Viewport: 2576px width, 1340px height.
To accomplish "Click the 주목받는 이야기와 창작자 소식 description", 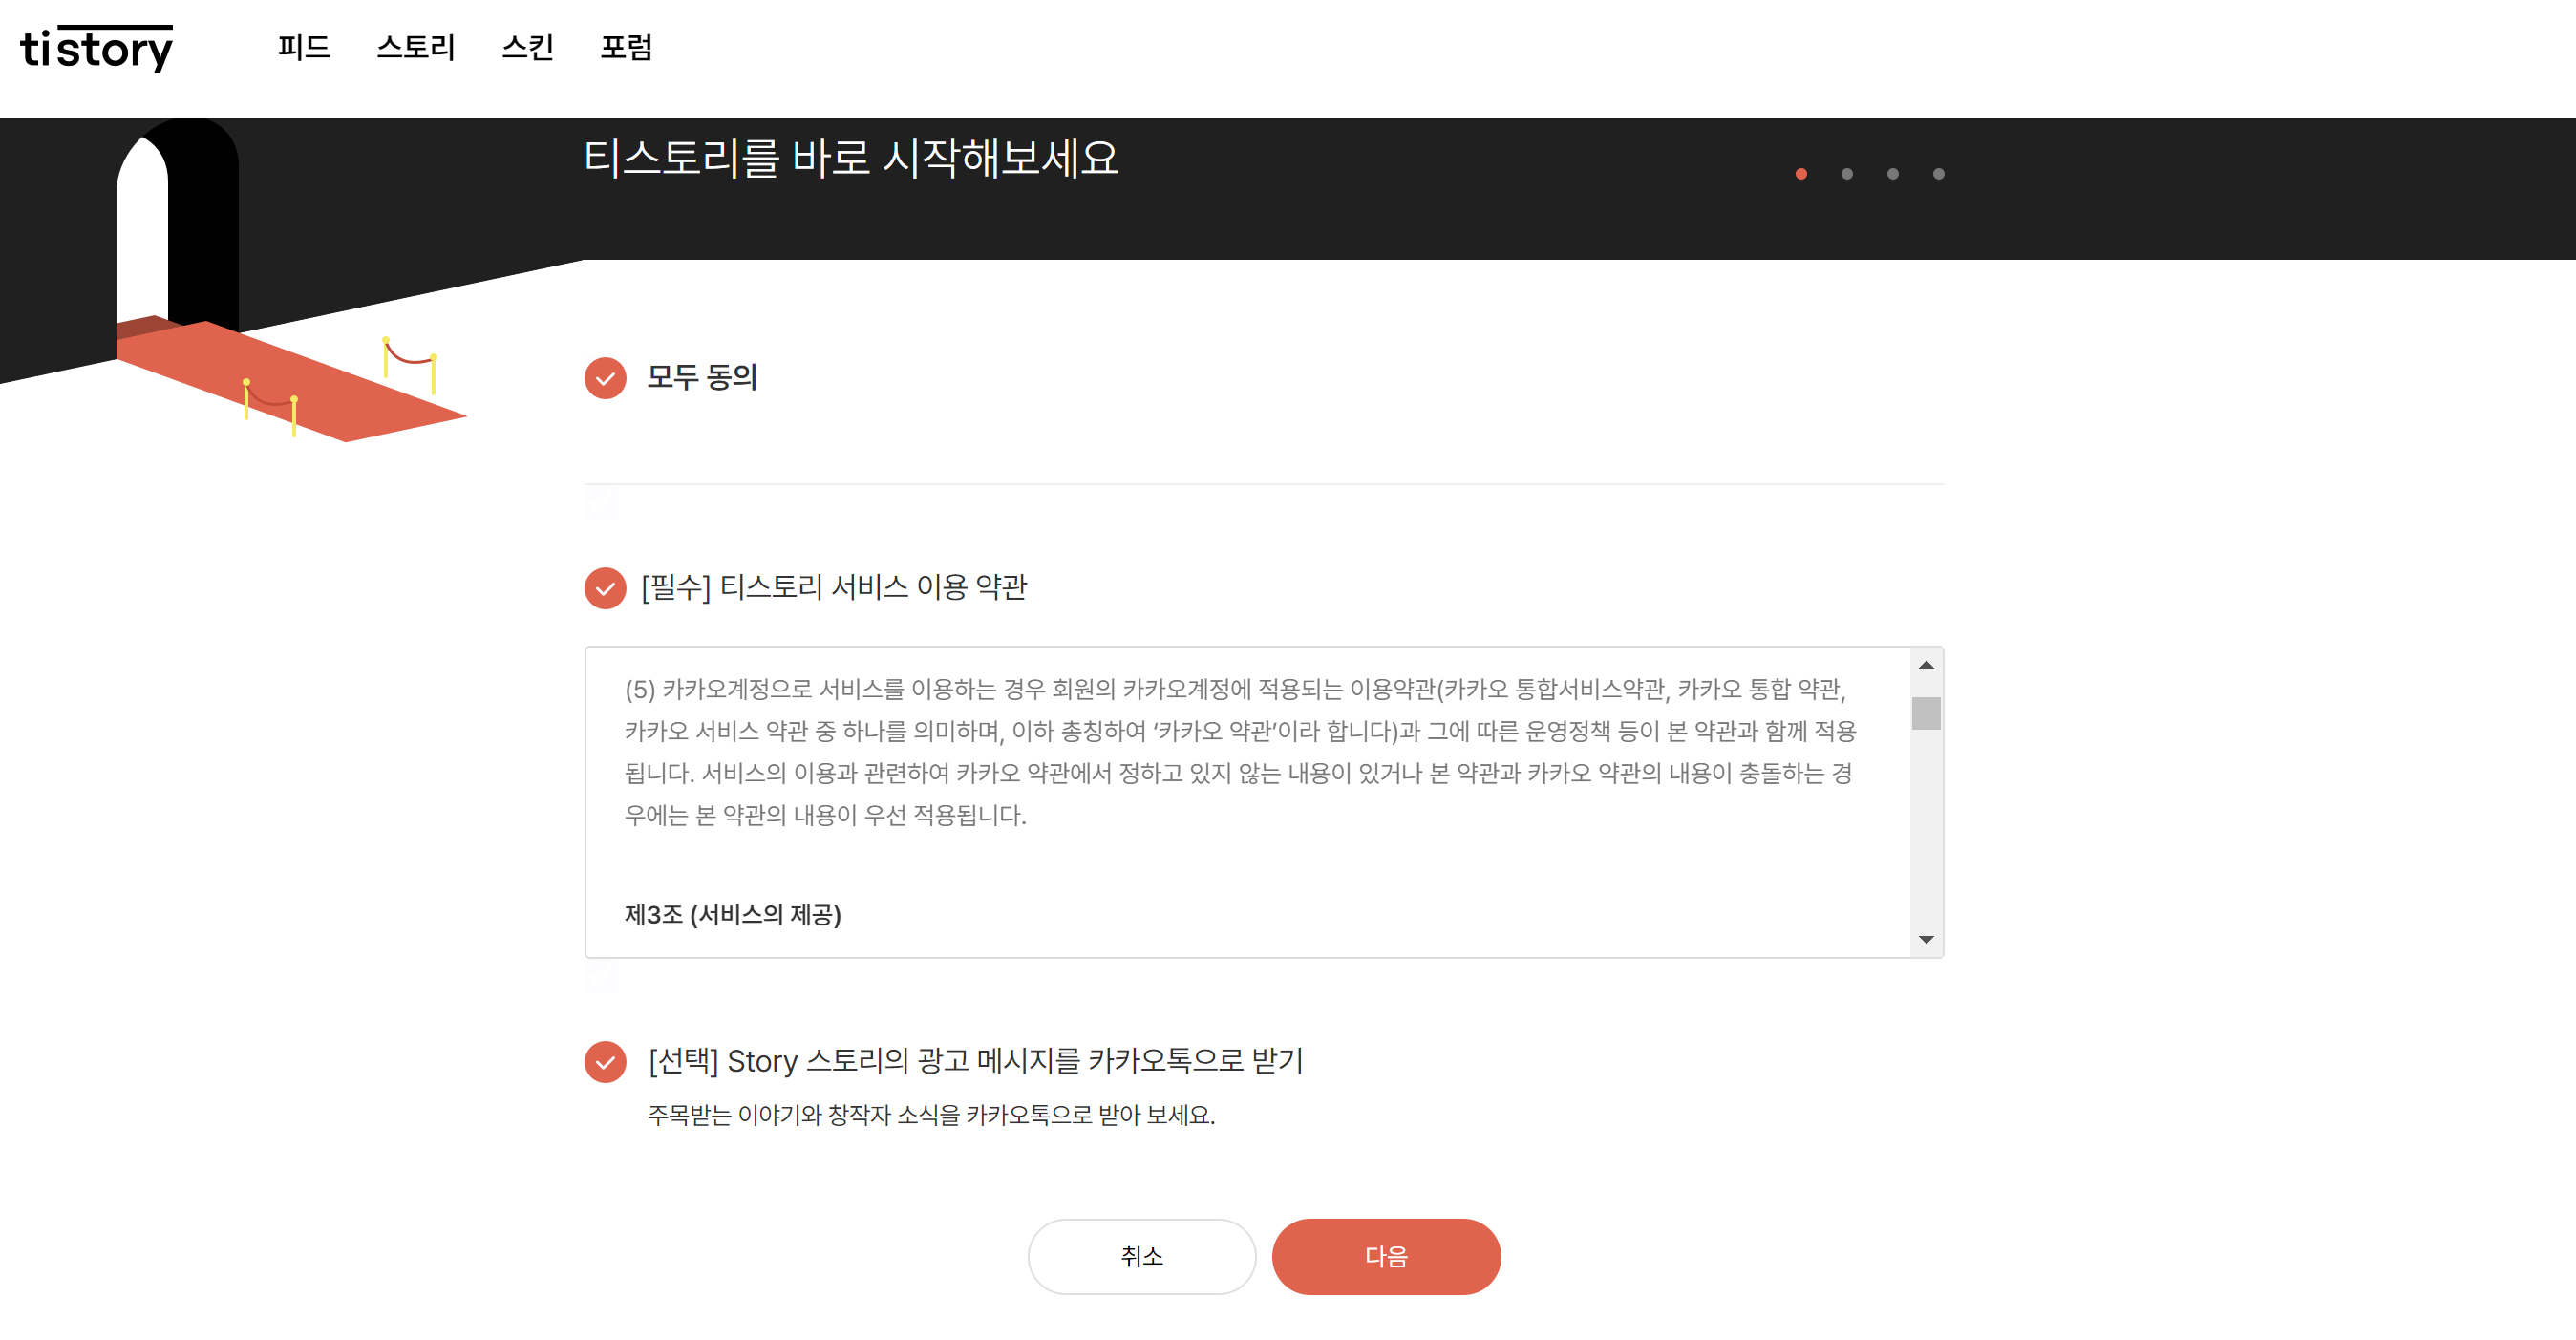I will (x=931, y=1115).
